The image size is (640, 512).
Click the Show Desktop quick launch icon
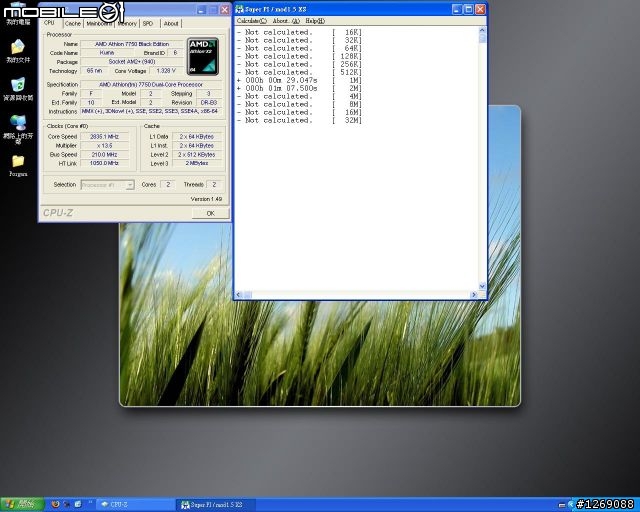tap(78, 504)
